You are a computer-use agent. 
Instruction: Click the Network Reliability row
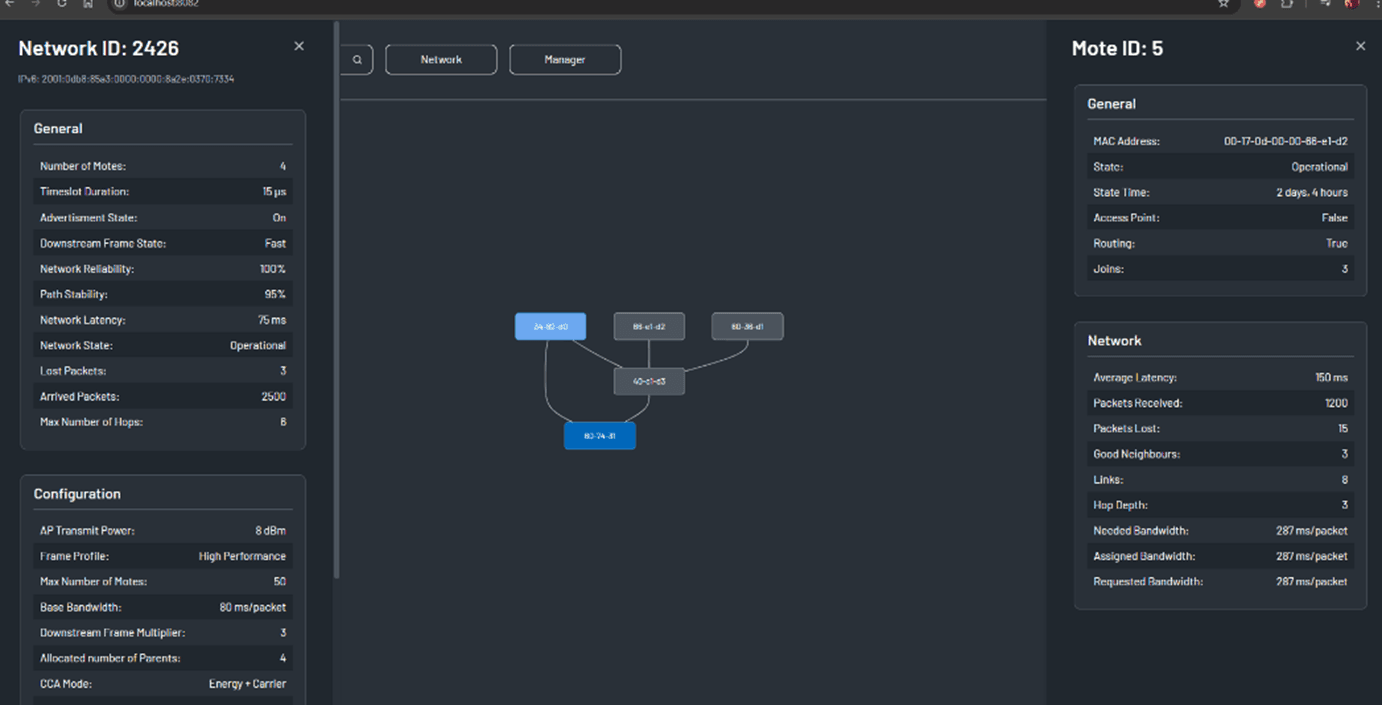163,269
